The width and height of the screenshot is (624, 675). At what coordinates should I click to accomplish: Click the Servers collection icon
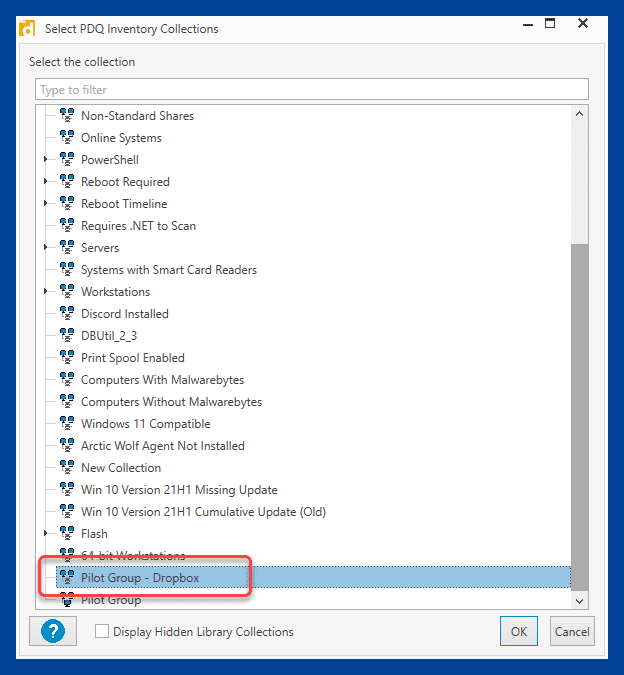(x=67, y=247)
